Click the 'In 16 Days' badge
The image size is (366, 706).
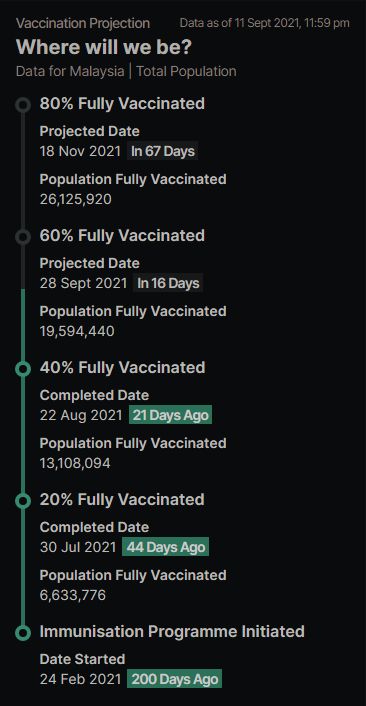(x=168, y=283)
